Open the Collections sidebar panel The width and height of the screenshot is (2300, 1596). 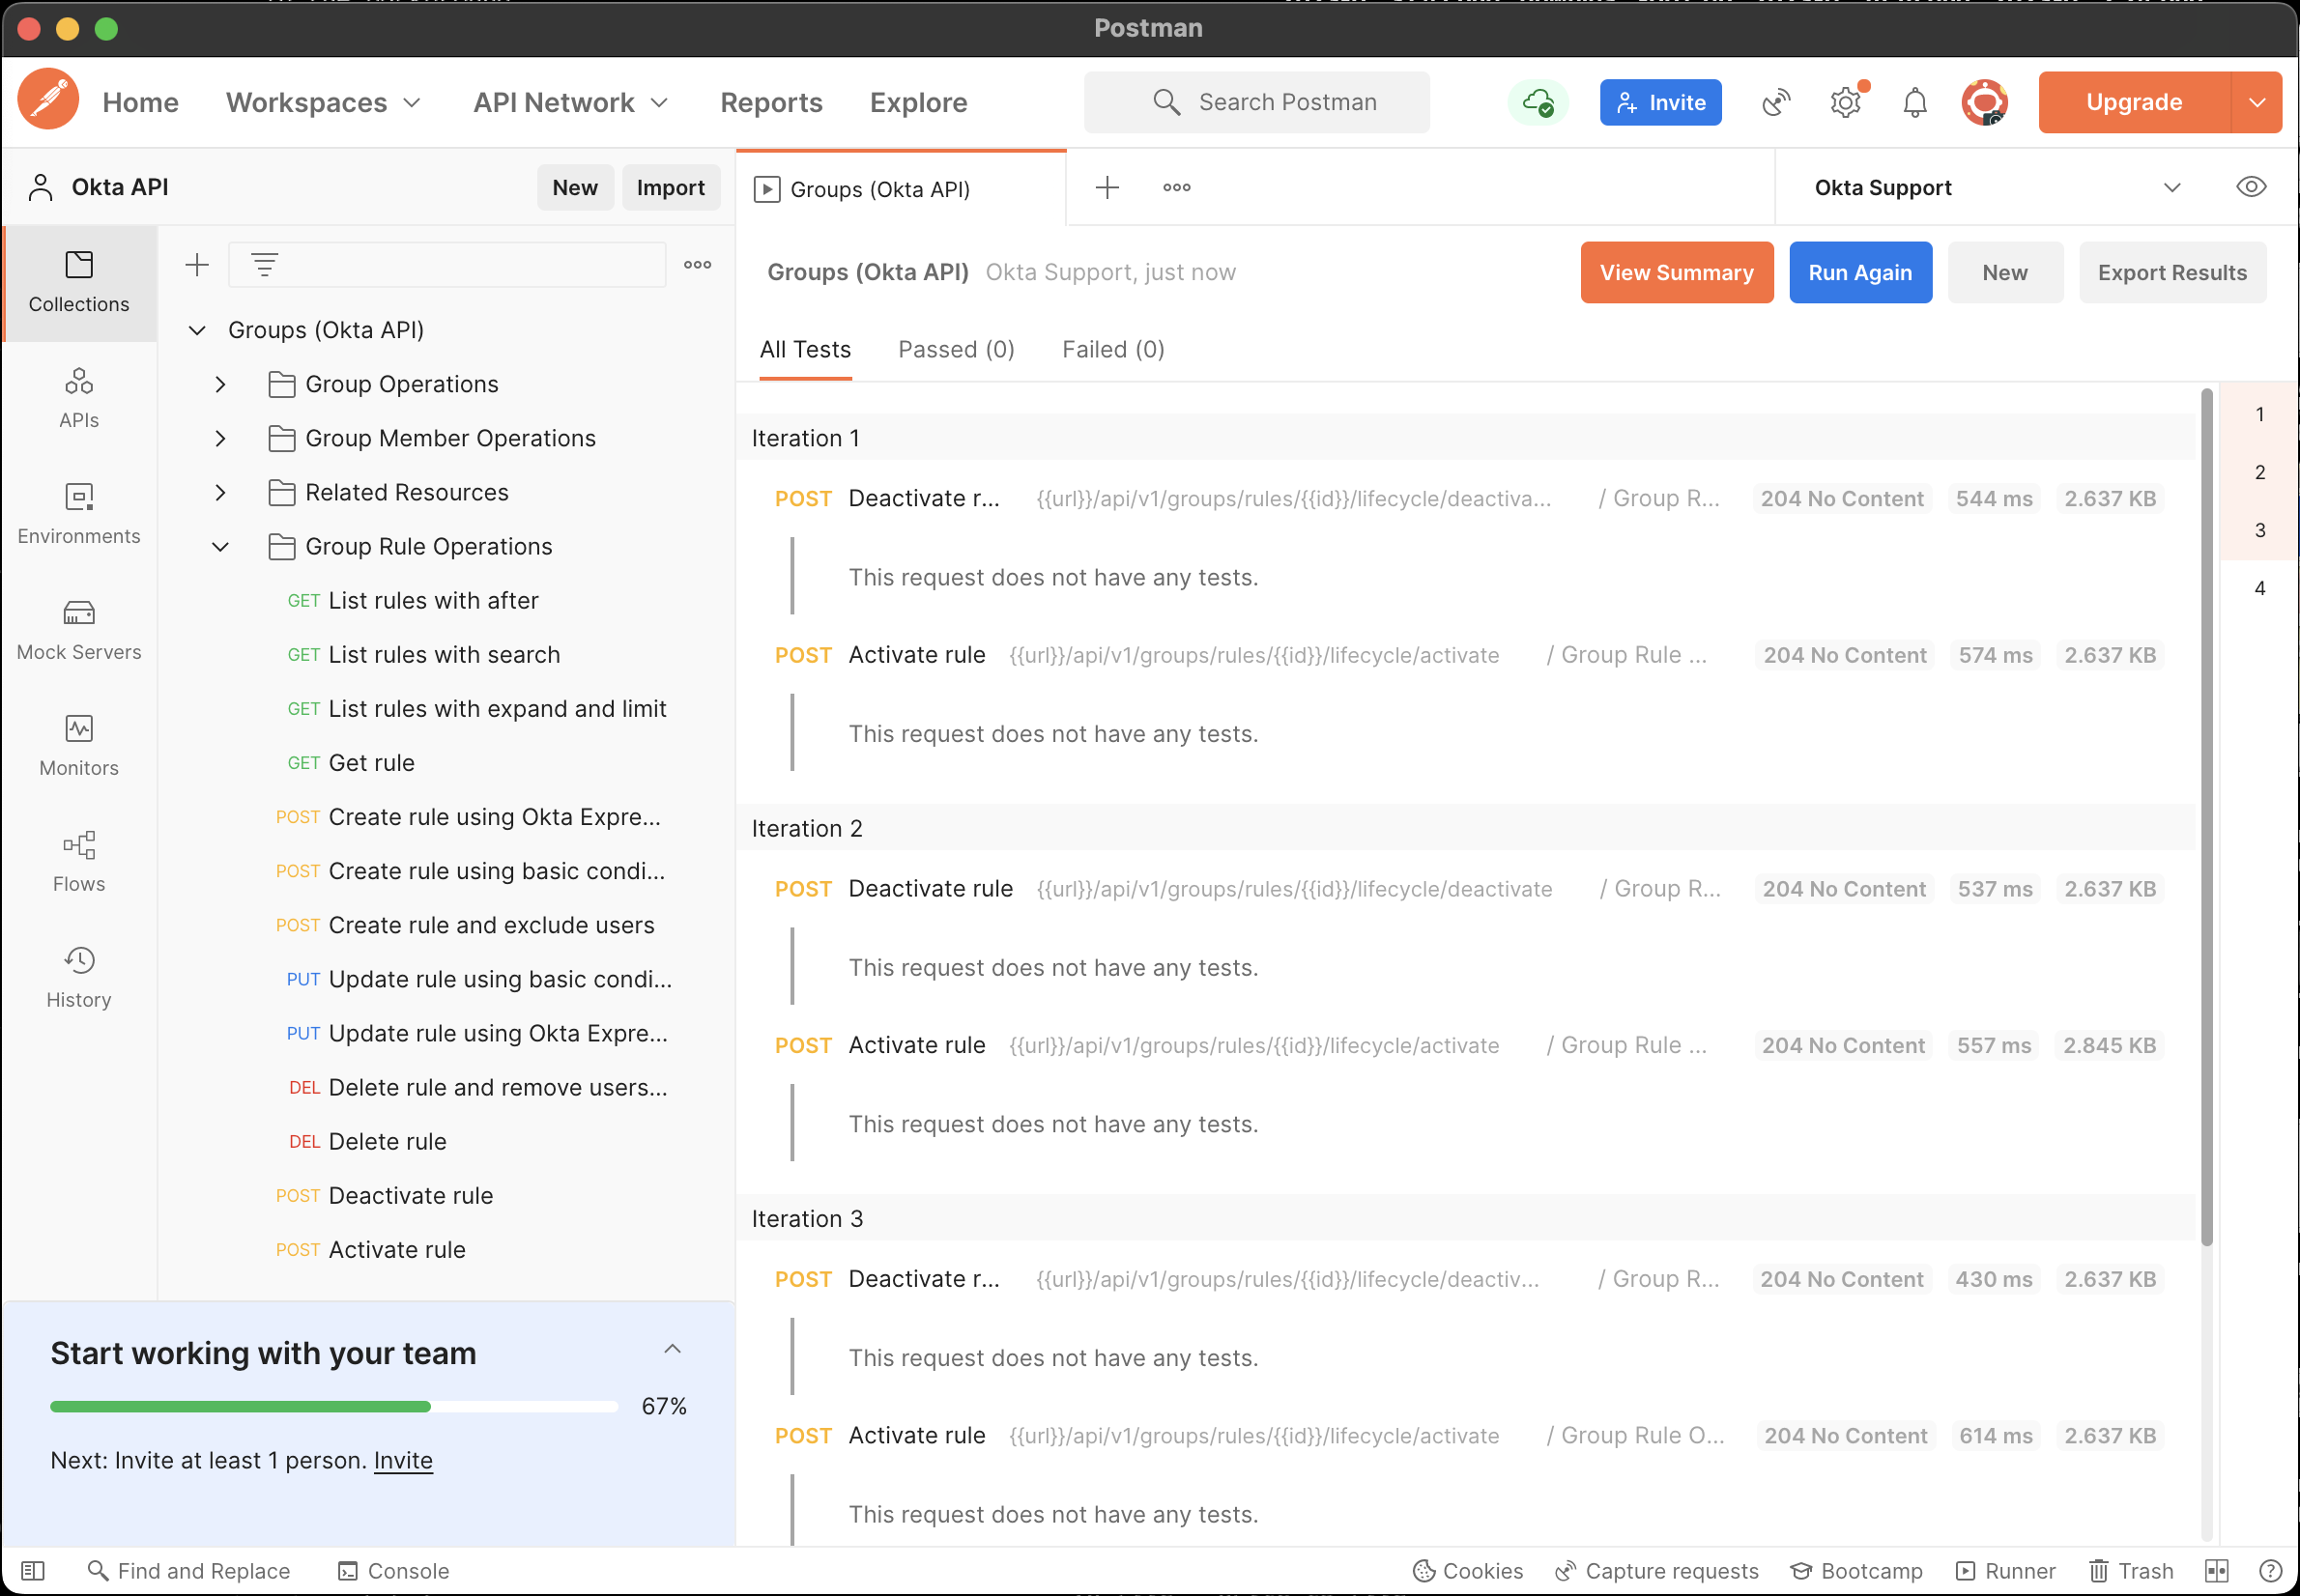tap(79, 283)
